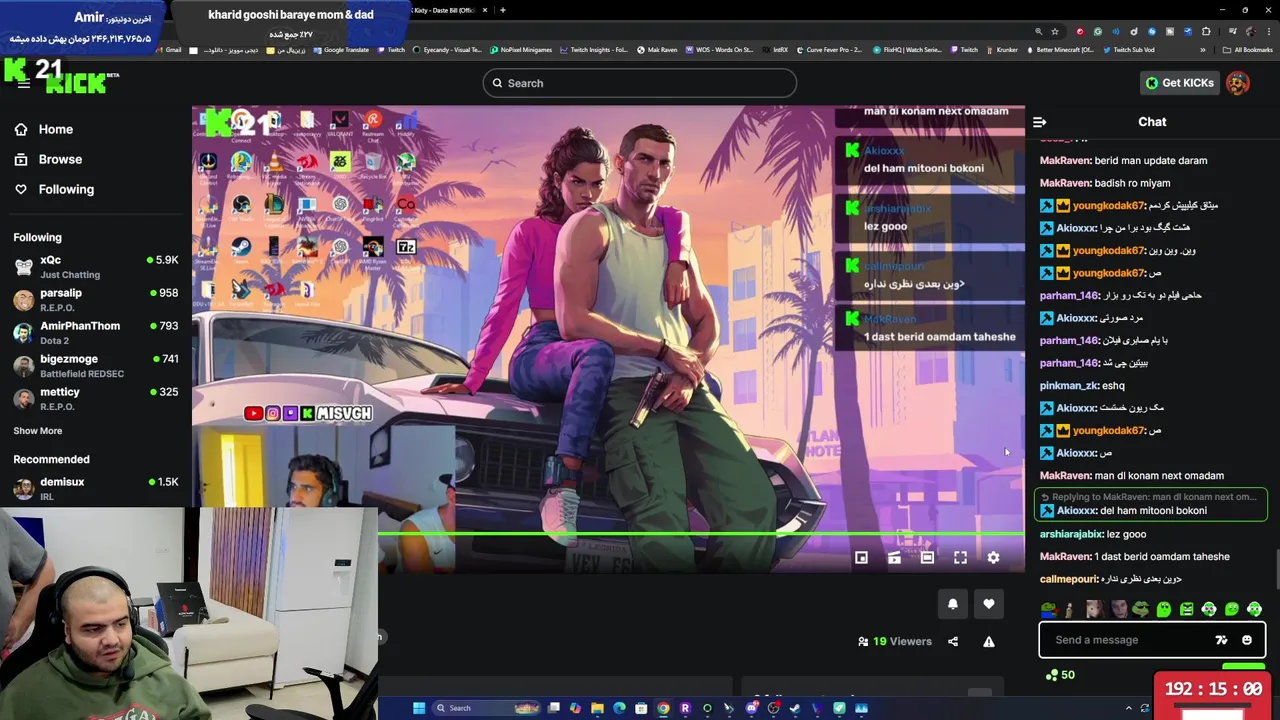This screenshot has width=1280, height=720.
Task: Open bigezmoge channel from sidebar
Action: [x=95, y=365]
